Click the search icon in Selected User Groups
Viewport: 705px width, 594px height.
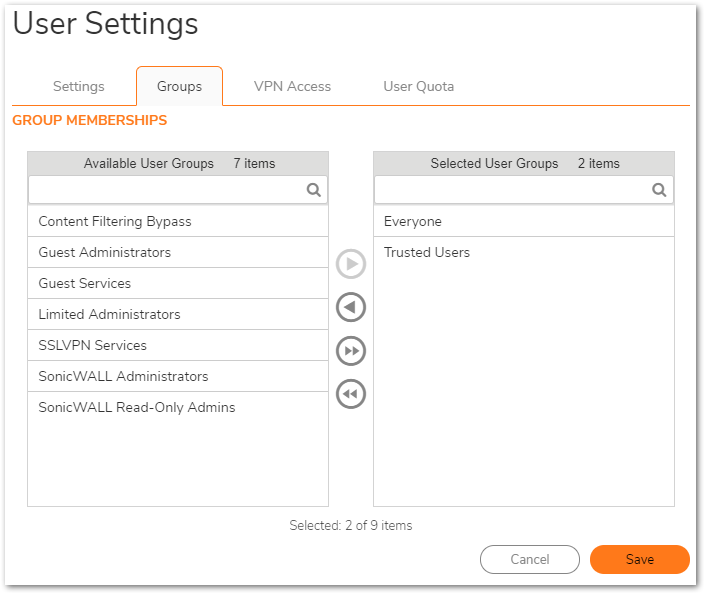[x=659, y=190]
